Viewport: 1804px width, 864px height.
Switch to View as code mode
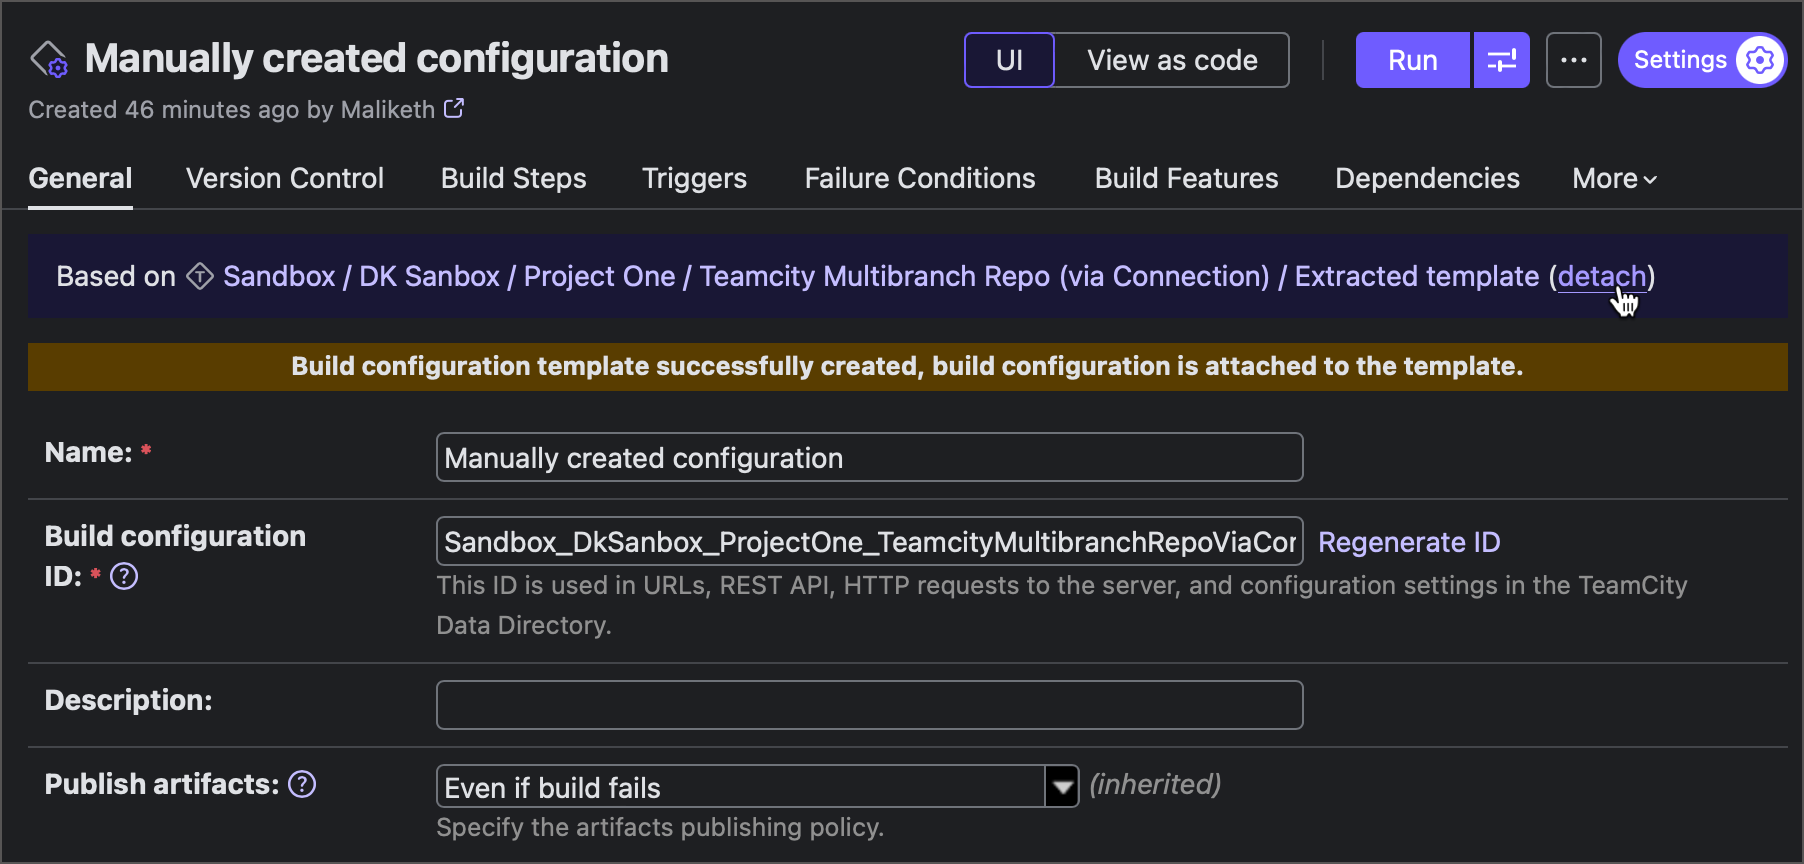click(1172, 60)
